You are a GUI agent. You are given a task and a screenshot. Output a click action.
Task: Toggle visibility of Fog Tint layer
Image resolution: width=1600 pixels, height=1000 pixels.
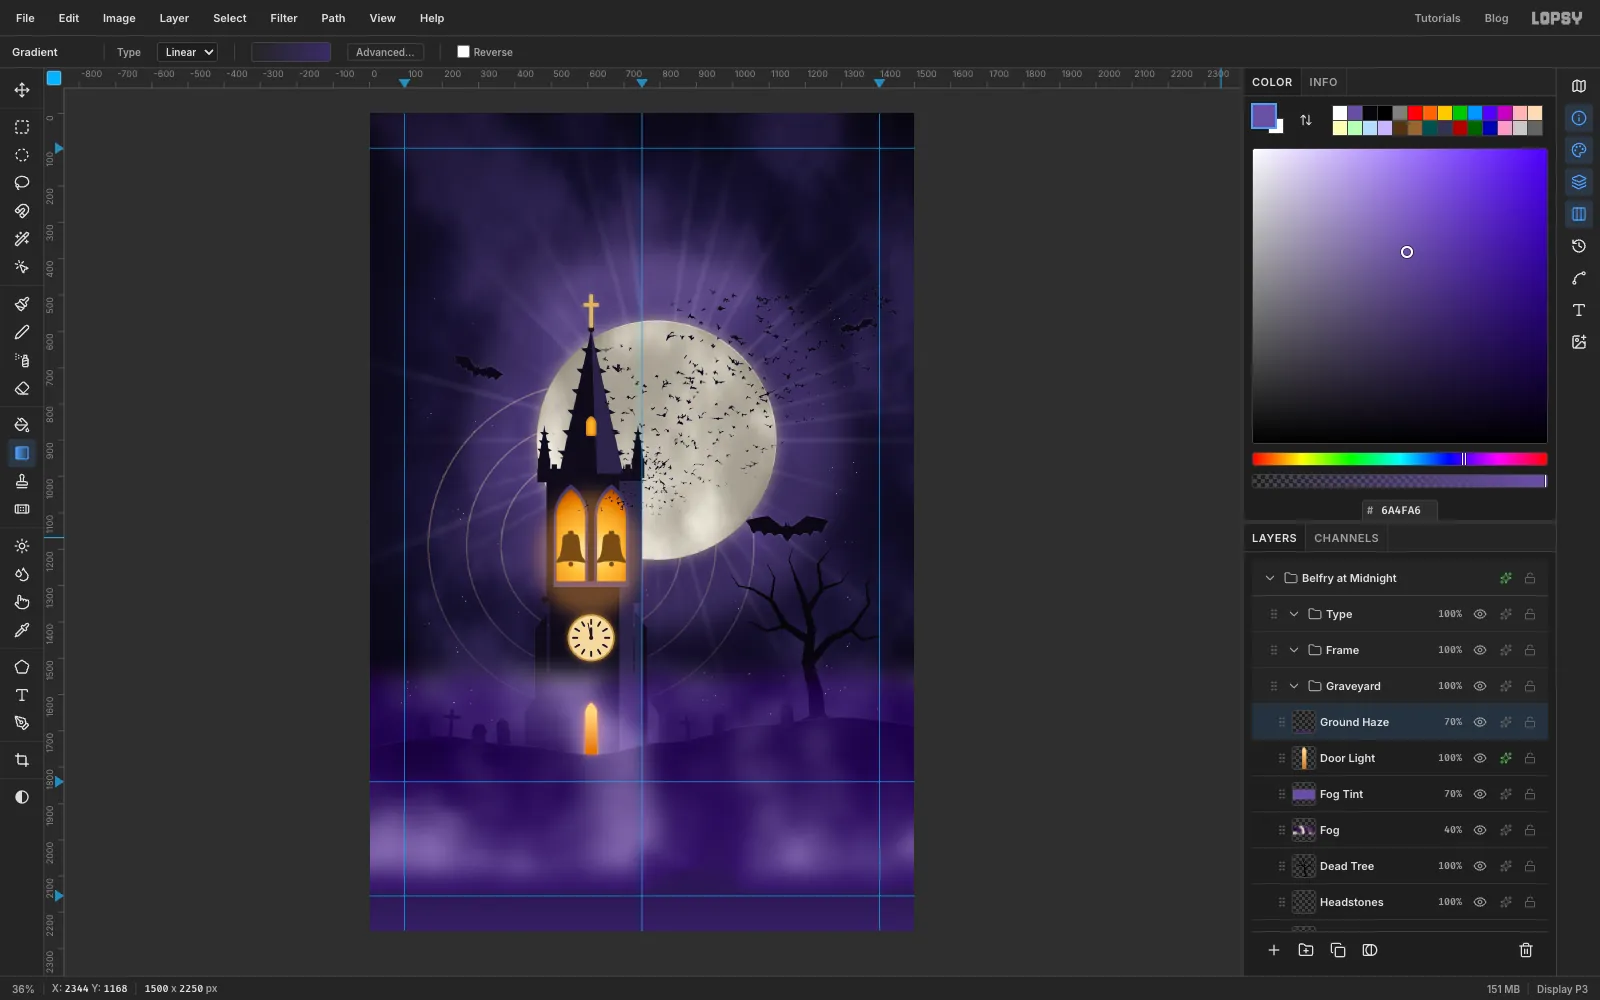coord(1479,794)
